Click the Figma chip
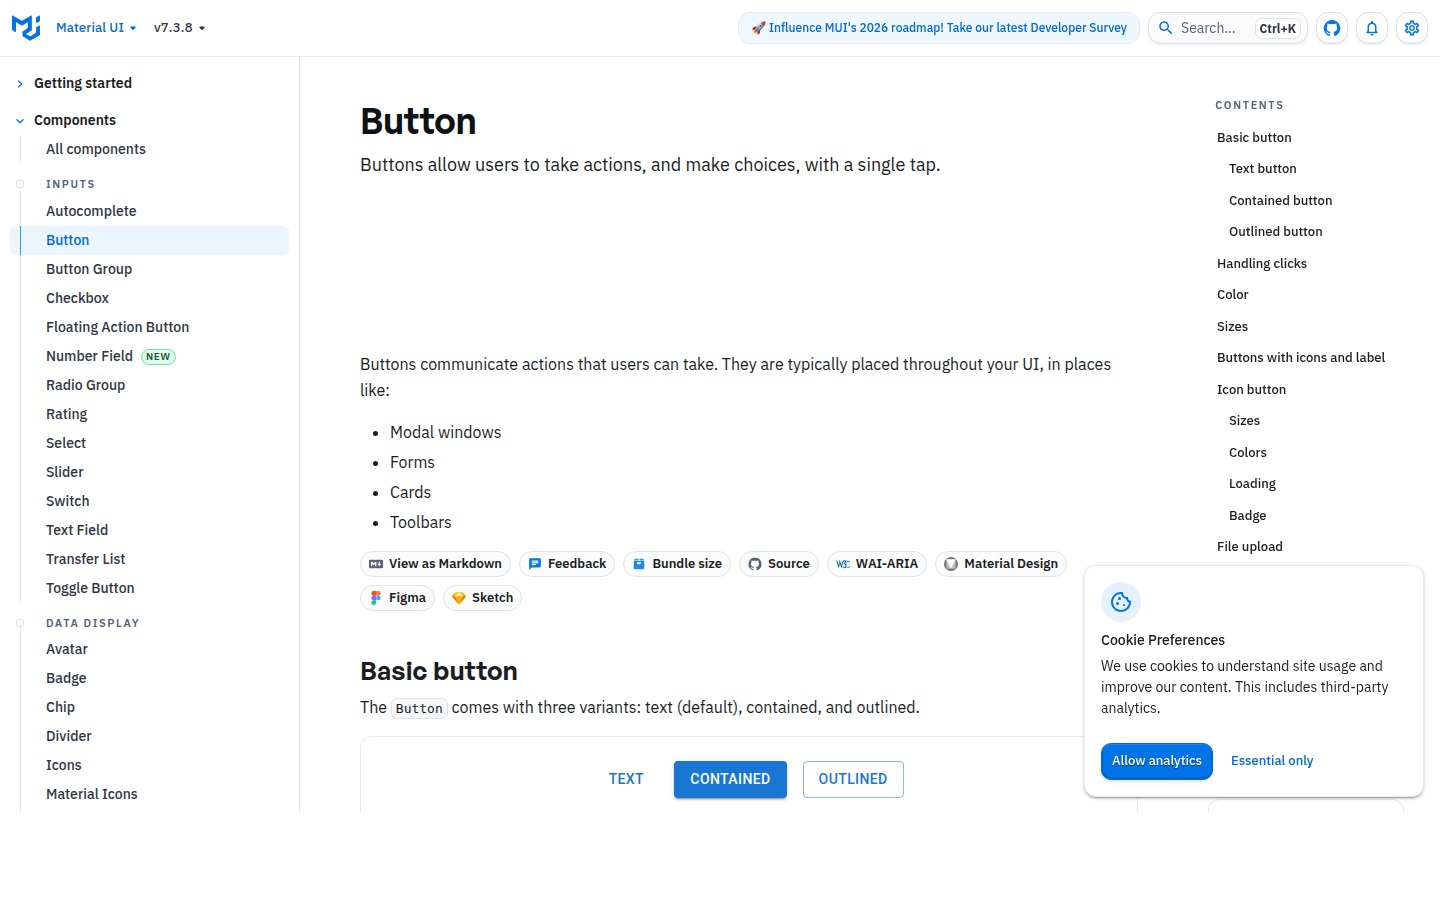The width and height of the screenshot is (1440, 900). click(397, 598)
